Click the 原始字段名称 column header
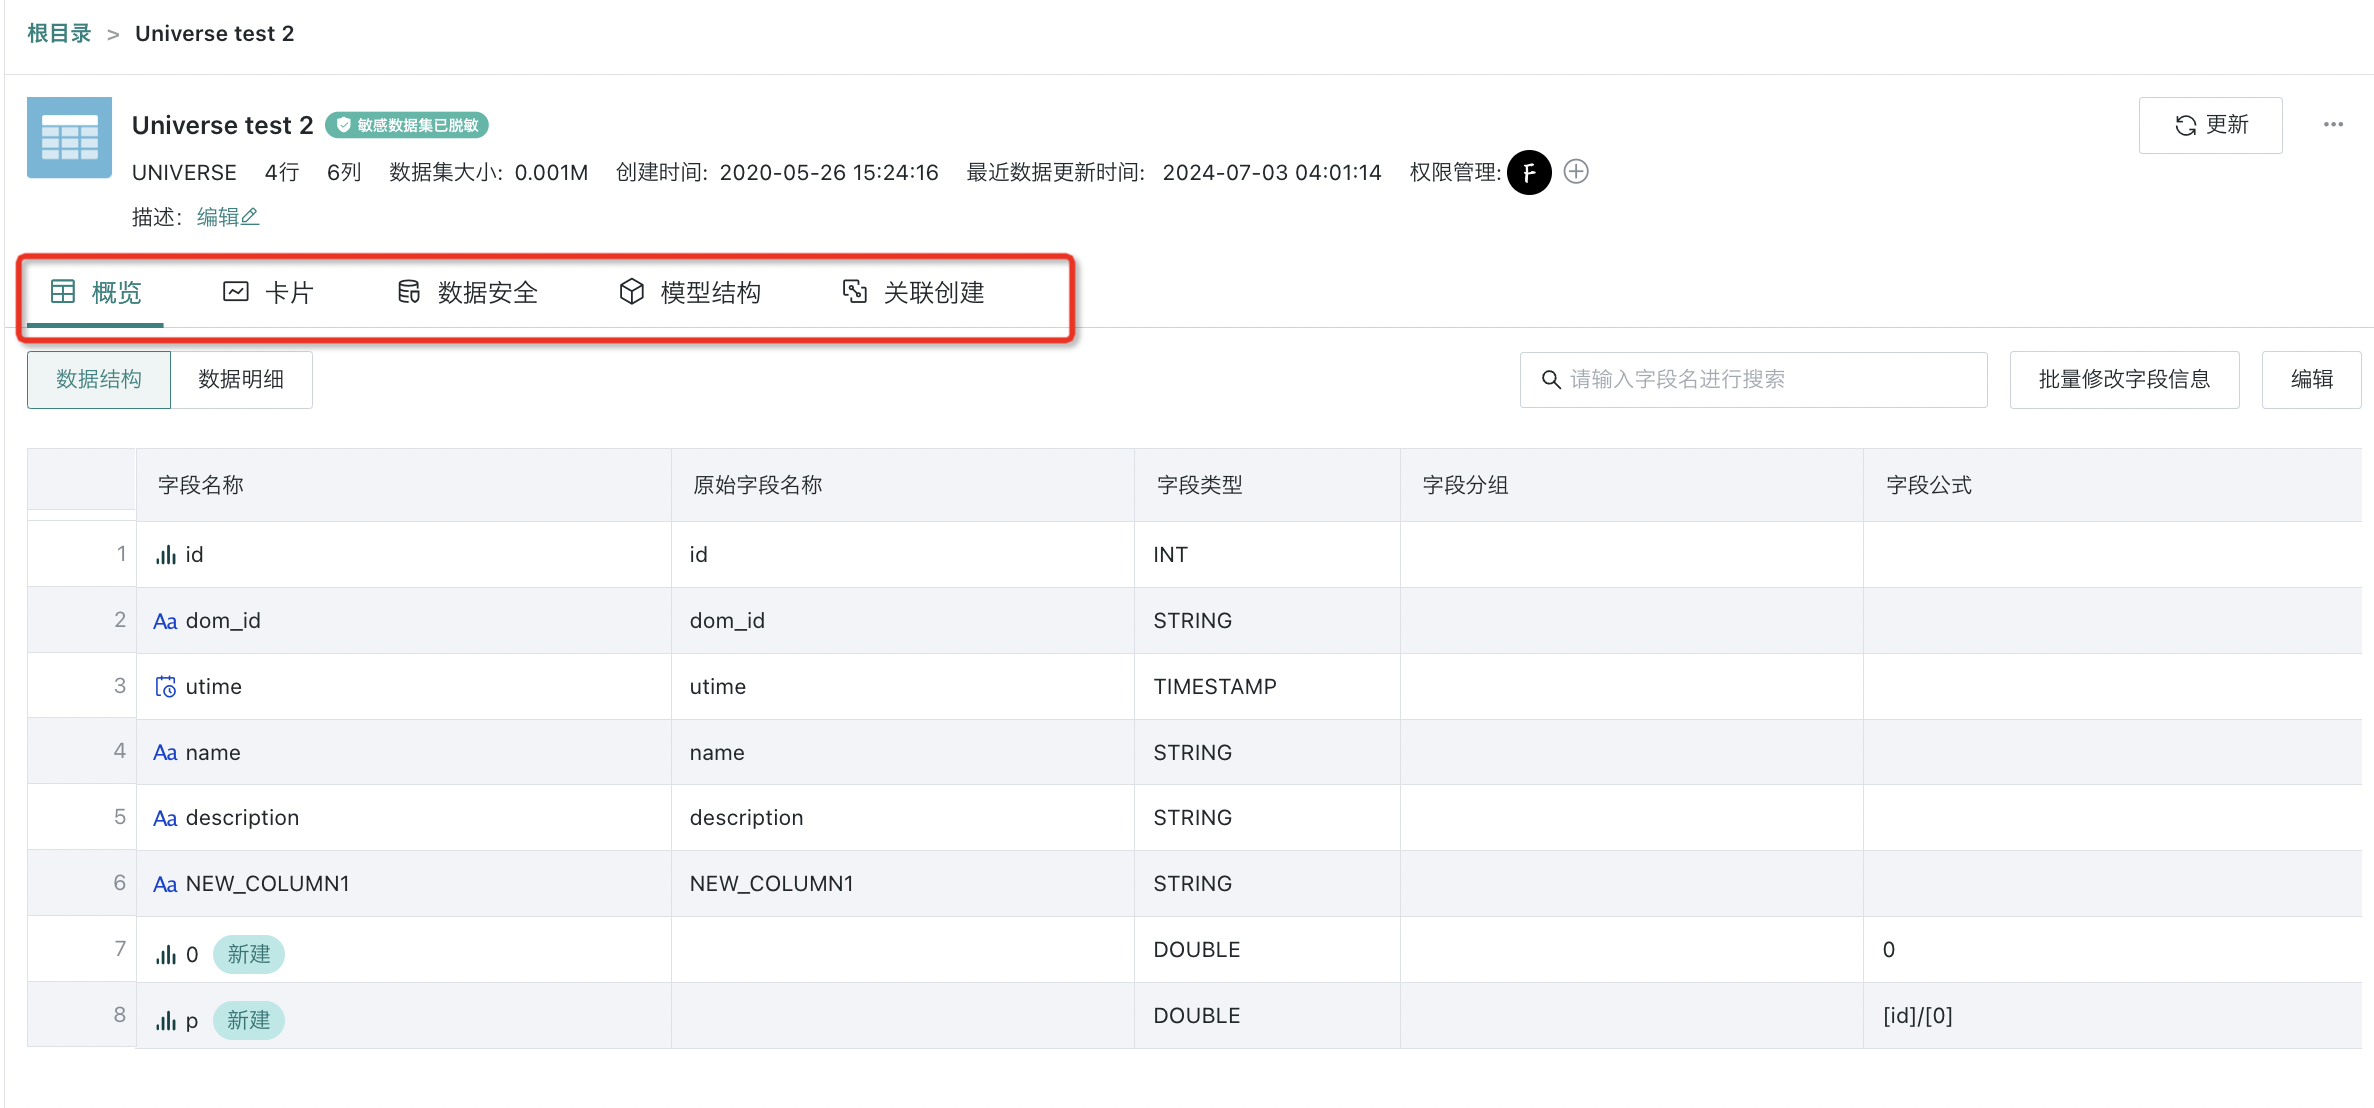Screen dimensions: 2374x1108 click(x=902, y=485)
